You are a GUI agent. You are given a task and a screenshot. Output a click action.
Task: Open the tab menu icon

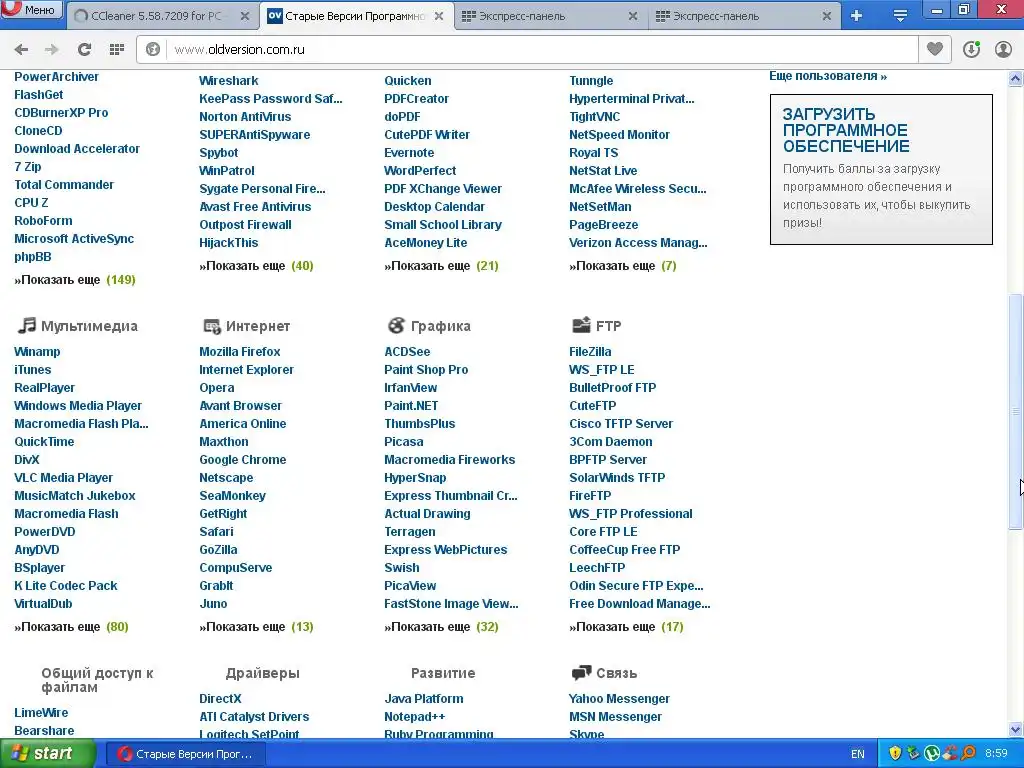pos(900,16)
